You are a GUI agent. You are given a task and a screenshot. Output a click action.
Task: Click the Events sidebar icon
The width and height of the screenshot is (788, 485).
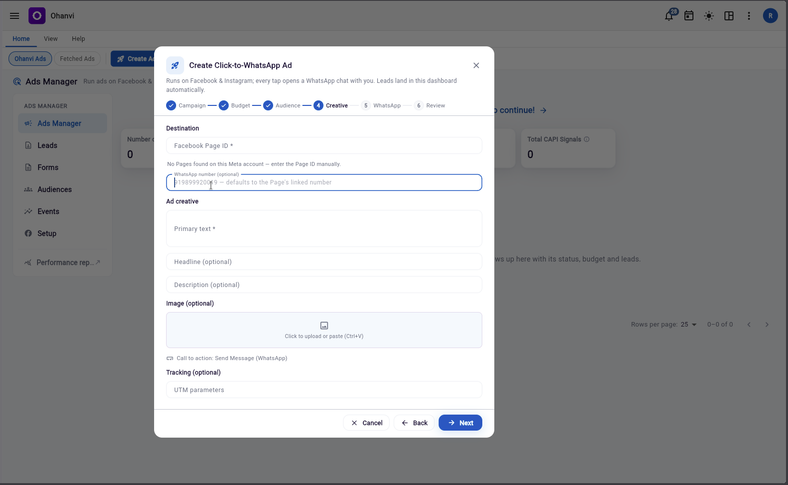[28, 212]
